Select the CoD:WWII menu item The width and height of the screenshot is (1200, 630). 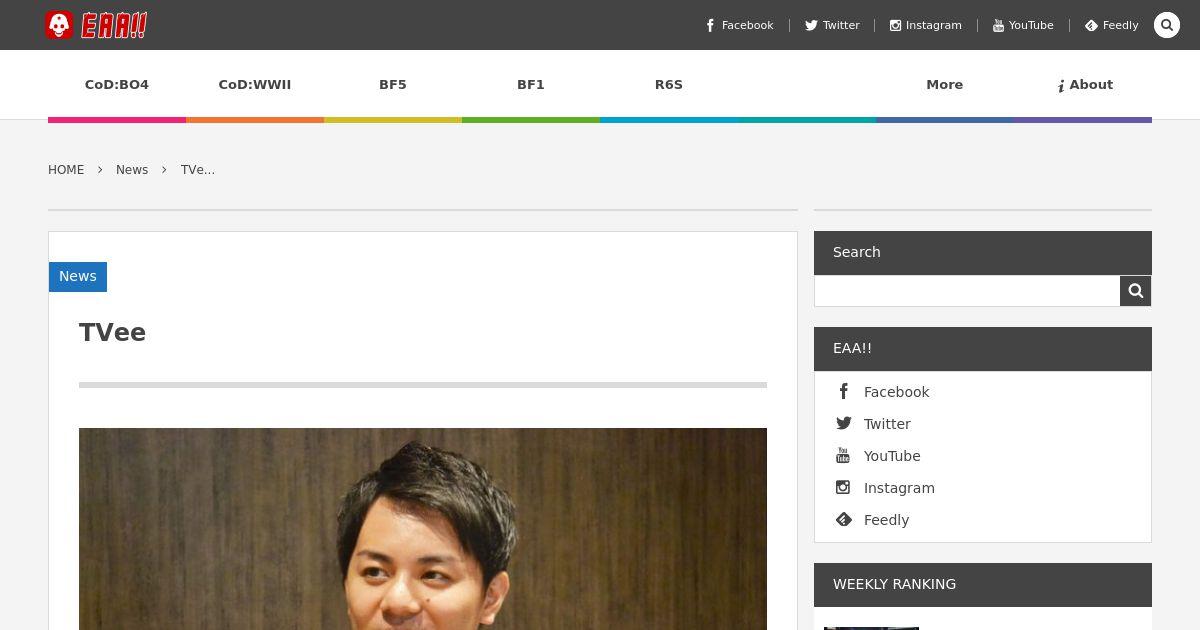[255, 85]
